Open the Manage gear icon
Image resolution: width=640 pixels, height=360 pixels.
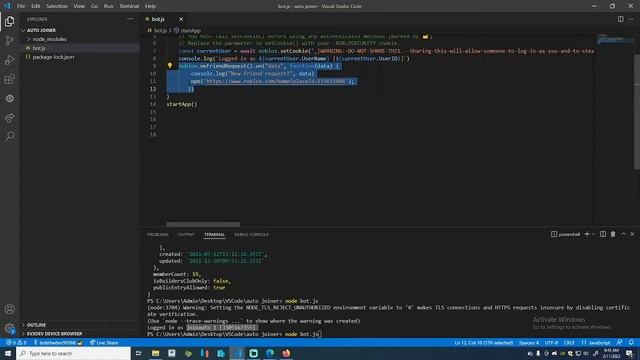pos(9,328)
